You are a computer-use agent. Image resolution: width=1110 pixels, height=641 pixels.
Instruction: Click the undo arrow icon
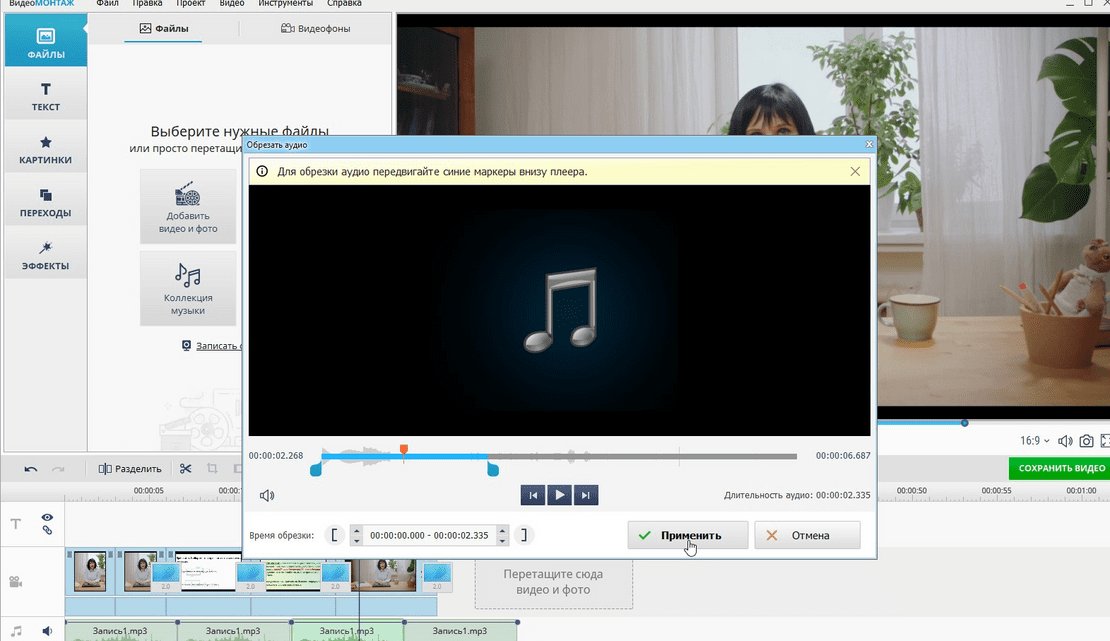click(31, 468)
